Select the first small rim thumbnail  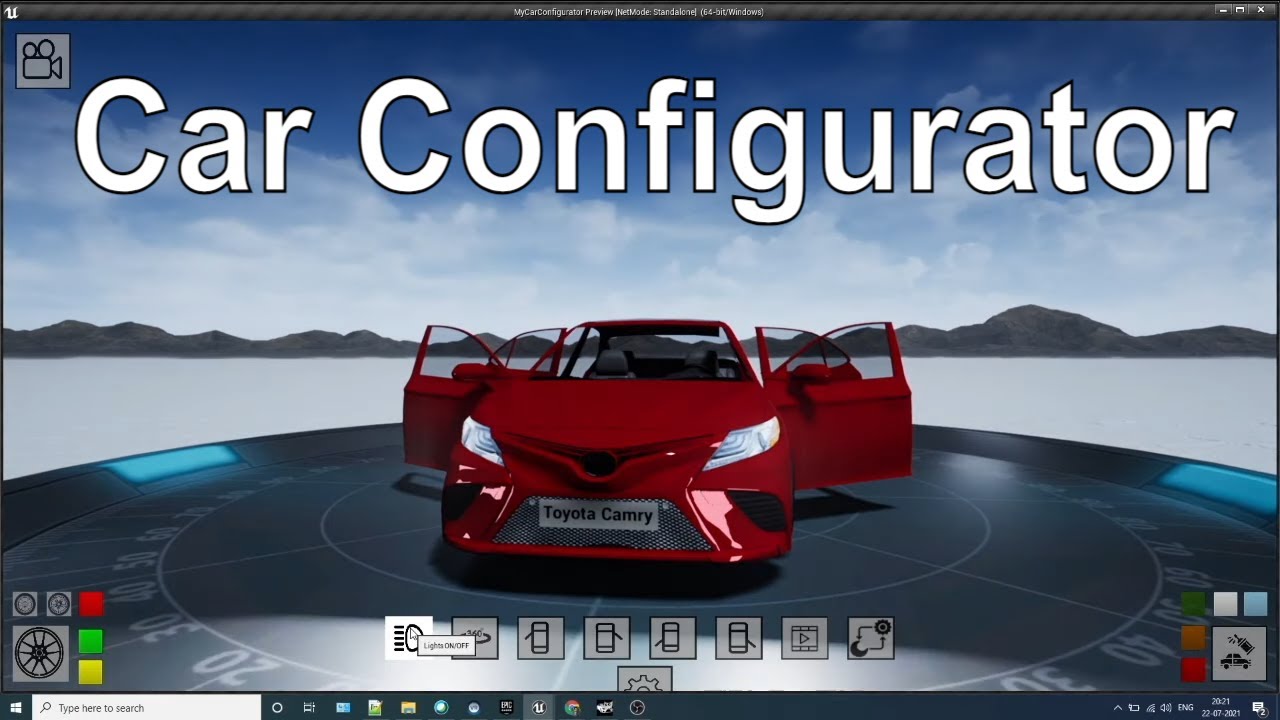[25, 604]
